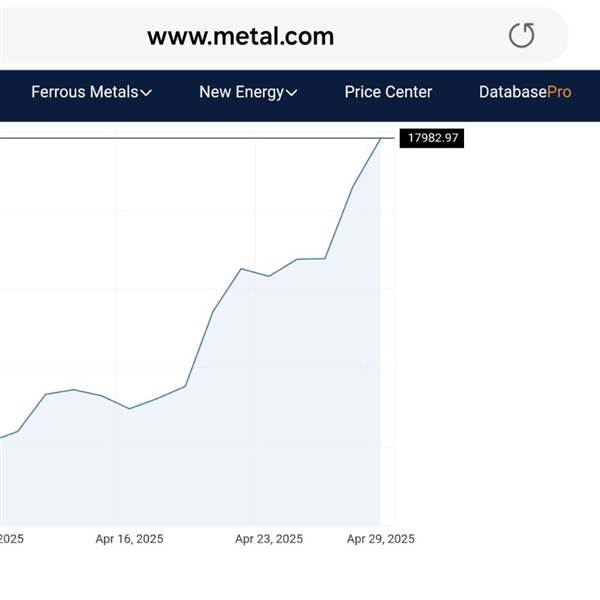
Task: Click the chart line's low point near Apr 16
Action: (129, 409)
